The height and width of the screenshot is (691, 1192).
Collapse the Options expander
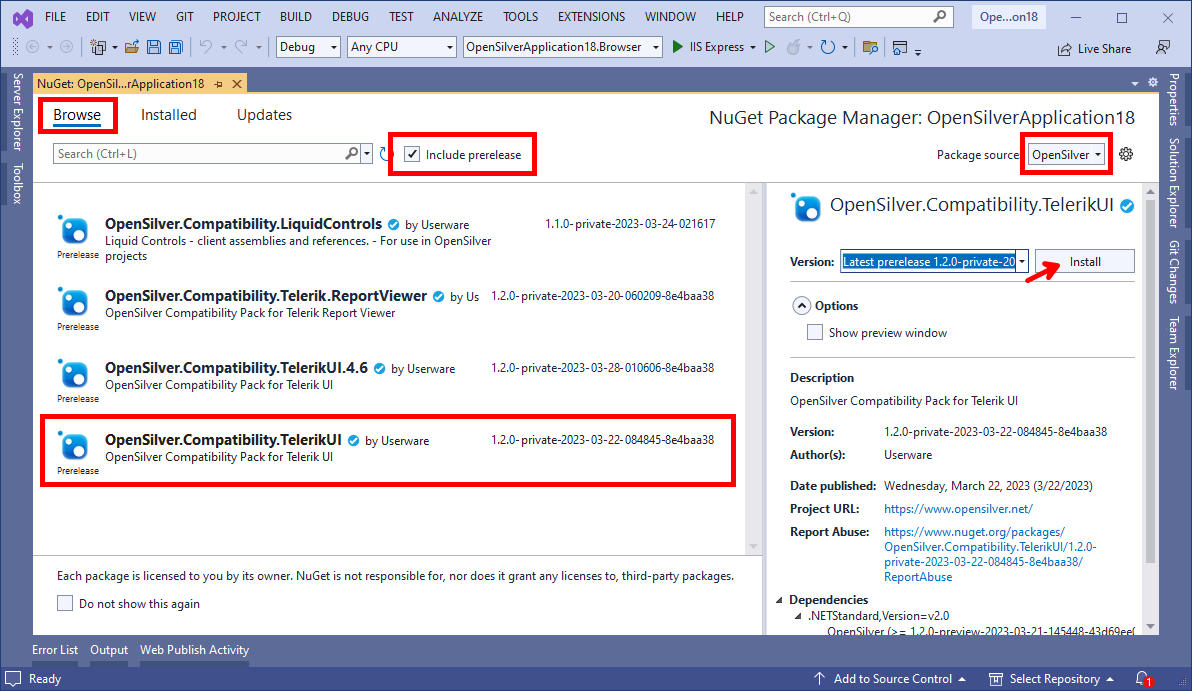801,306
